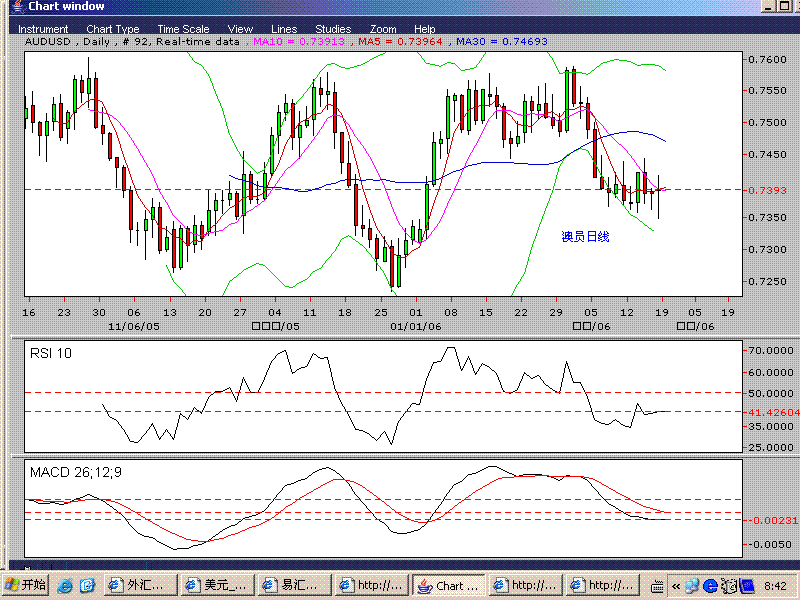Click the AUDUSD , Daily instrument label
Image resolution: width=800 pixels, height=600 pixels.
point(67,41)
